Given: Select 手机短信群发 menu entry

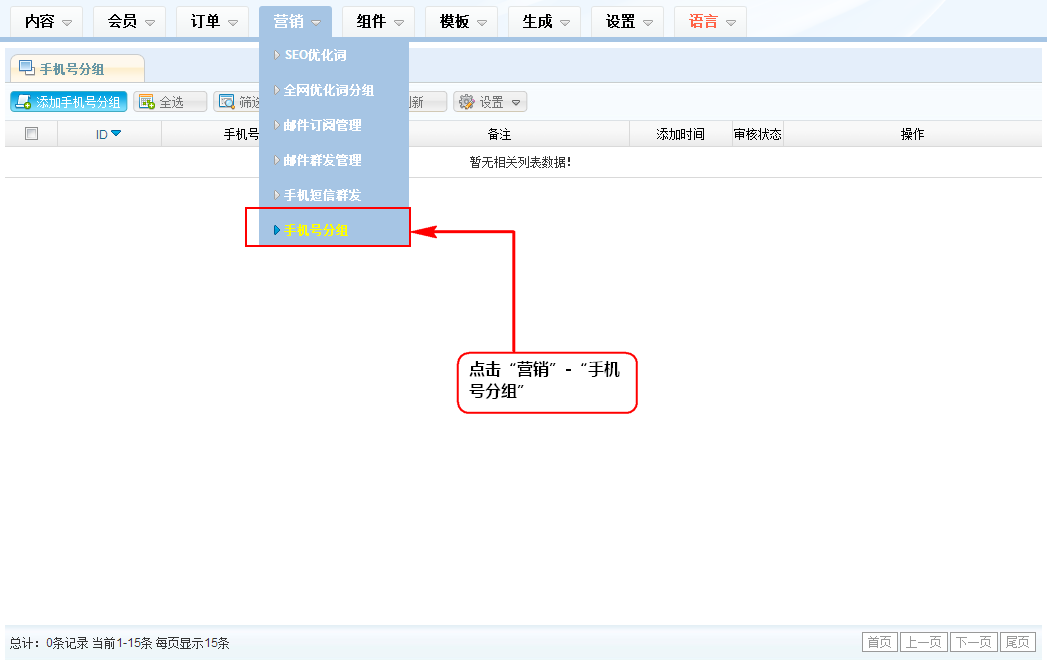Looking at the screenshot, I should pyautogui.click(x=322, y=195).
